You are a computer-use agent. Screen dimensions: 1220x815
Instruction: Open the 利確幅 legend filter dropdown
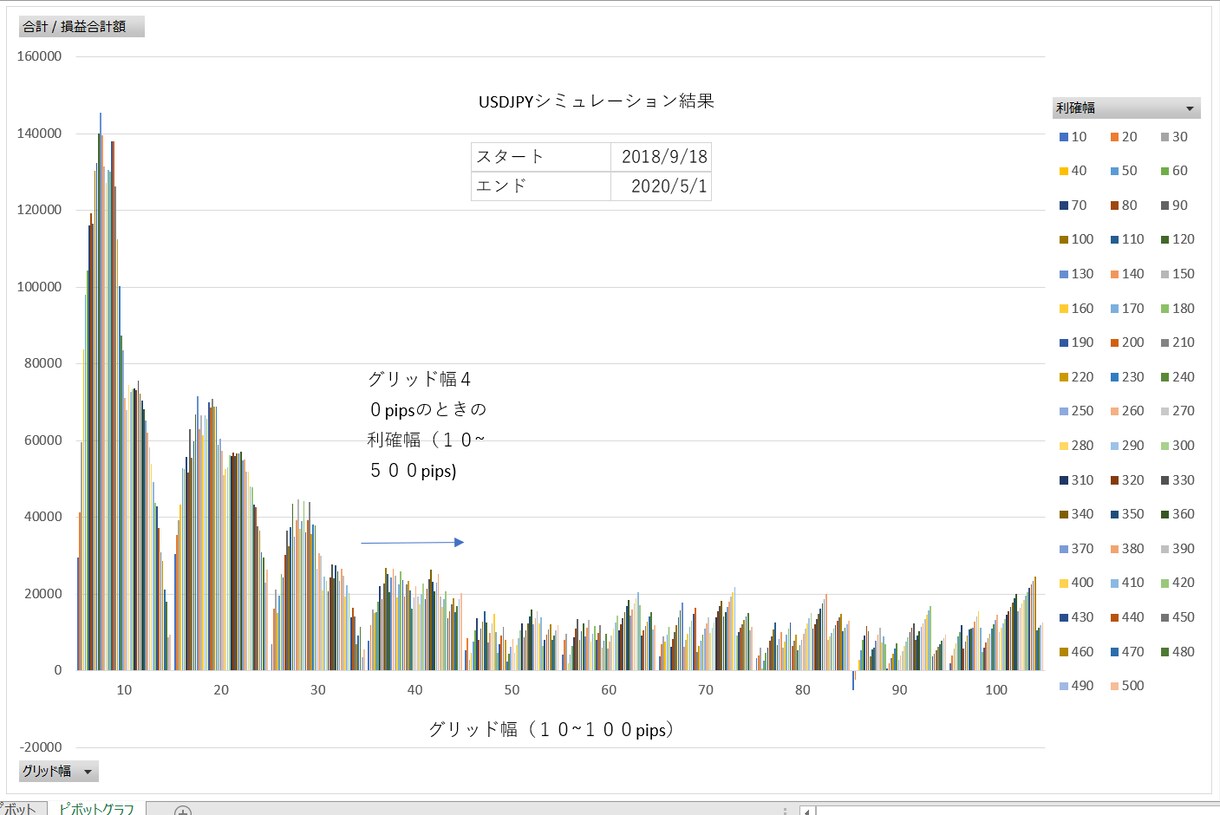(x=1189, y=108)
